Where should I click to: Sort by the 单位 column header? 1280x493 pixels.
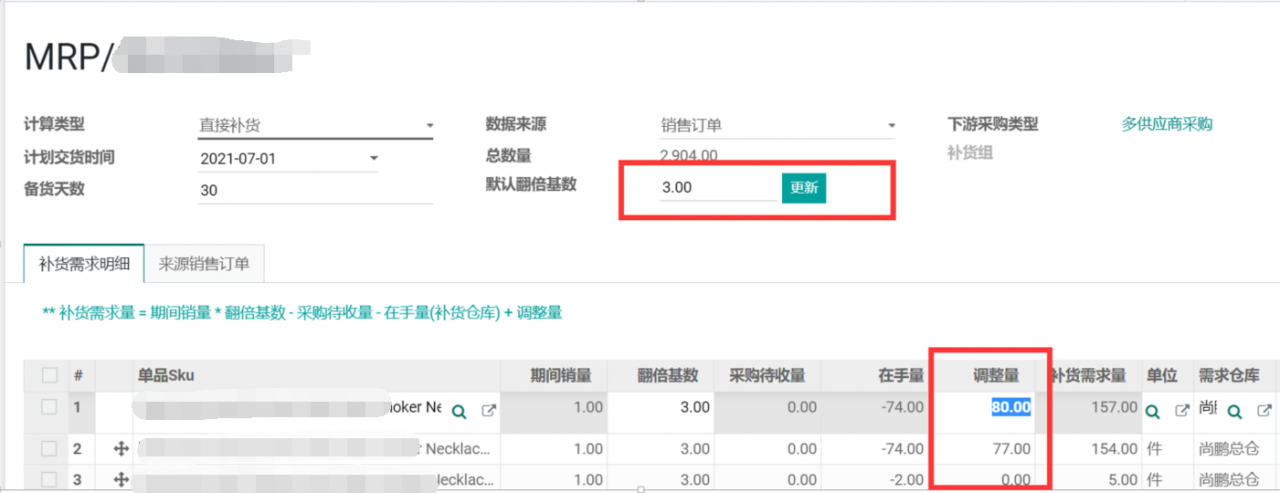click(x=1160, y=375)
